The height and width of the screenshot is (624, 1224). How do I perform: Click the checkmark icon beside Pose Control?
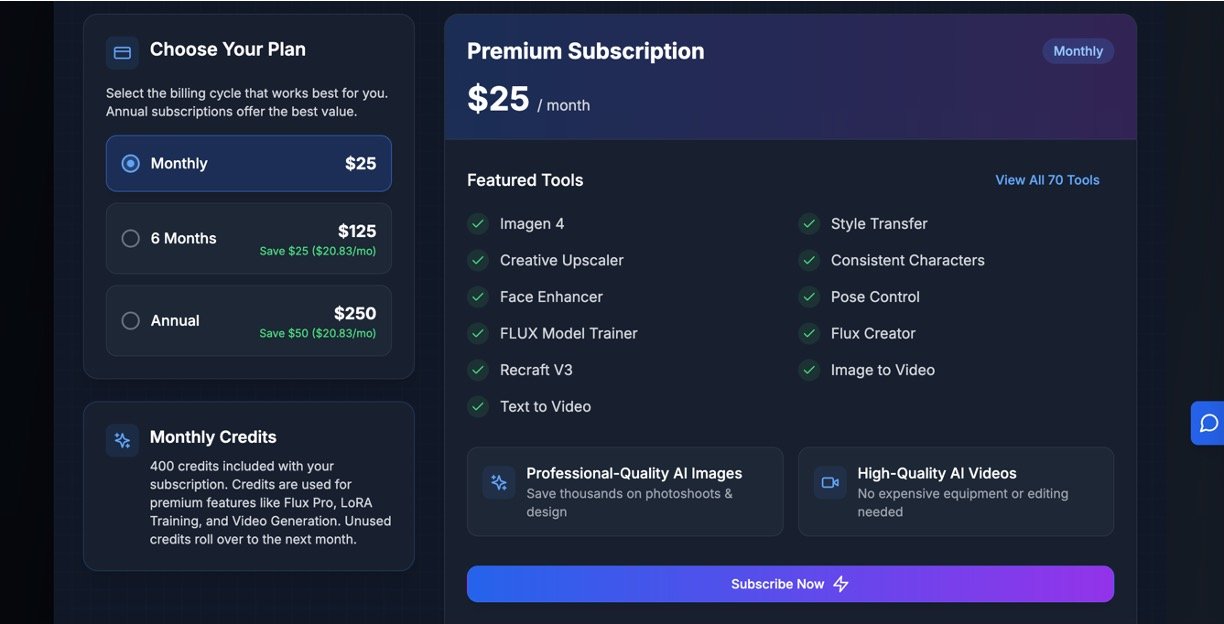point(809,297)
